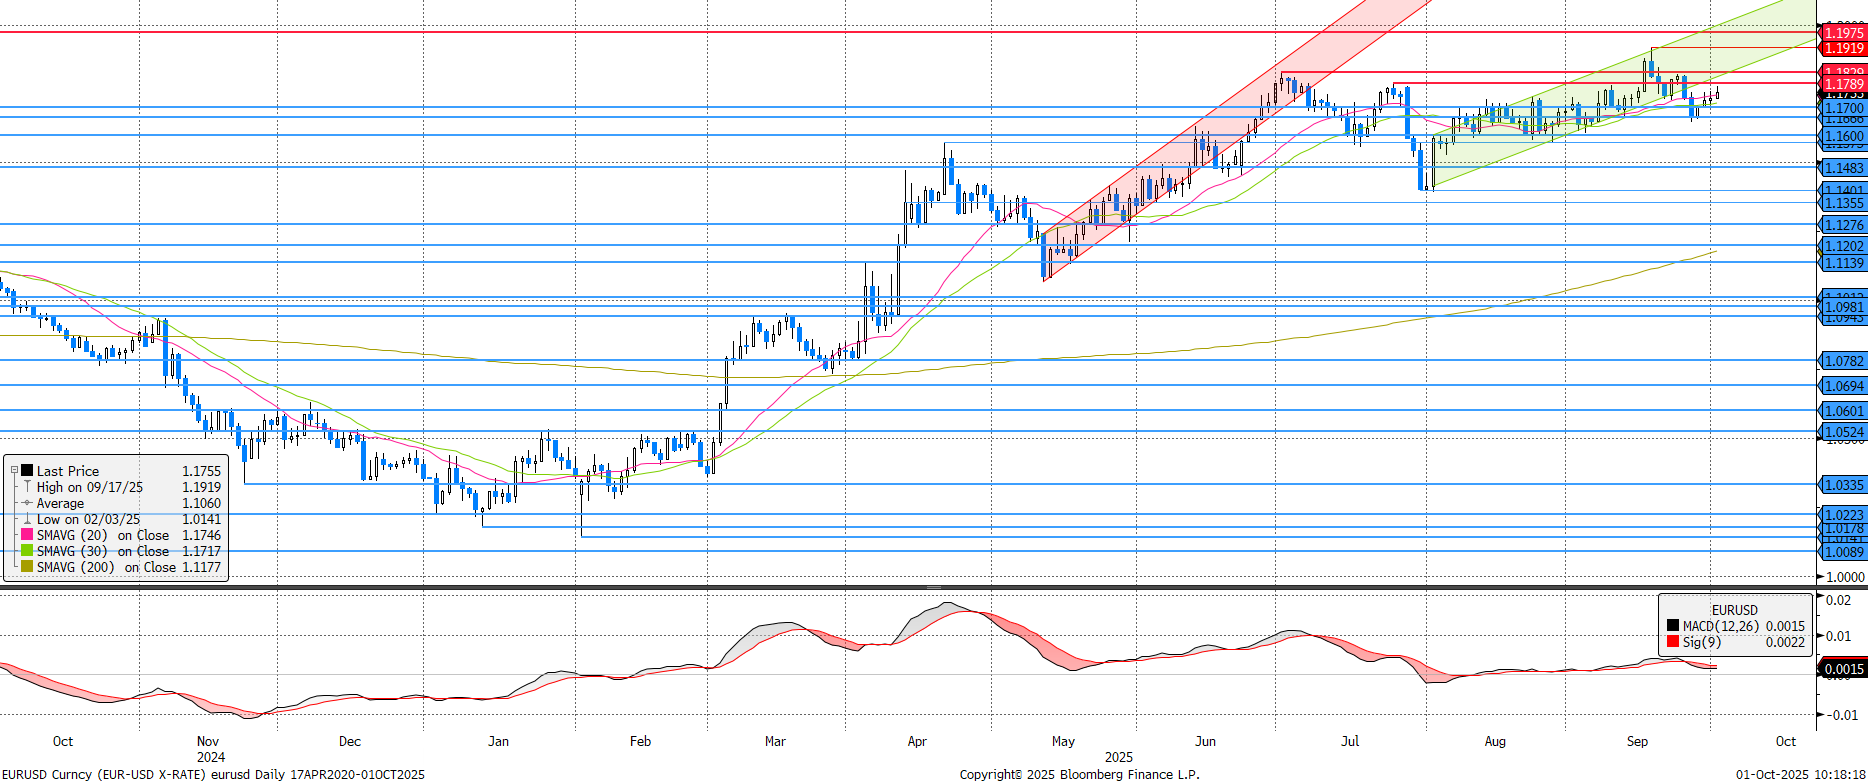Click the black Last Price color swatch
Image resolution: width=1868 pixels, height=783 pixels.
[x=27, y=470]
